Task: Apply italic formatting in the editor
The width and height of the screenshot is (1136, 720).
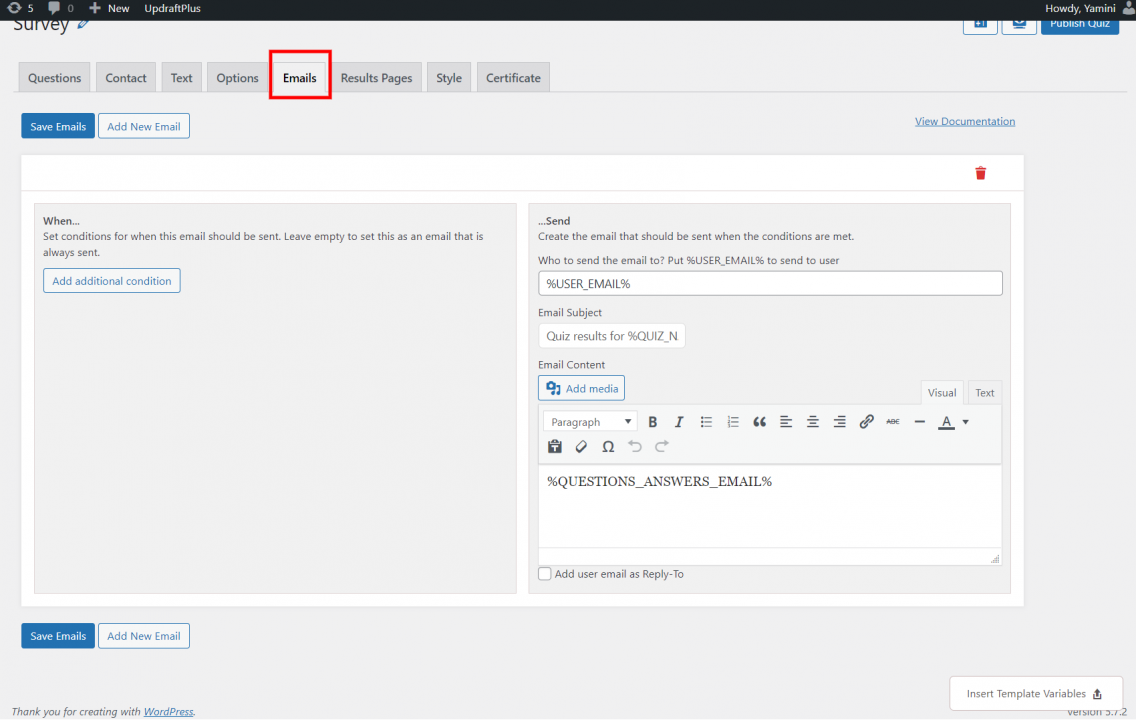Action: (679, 422)
